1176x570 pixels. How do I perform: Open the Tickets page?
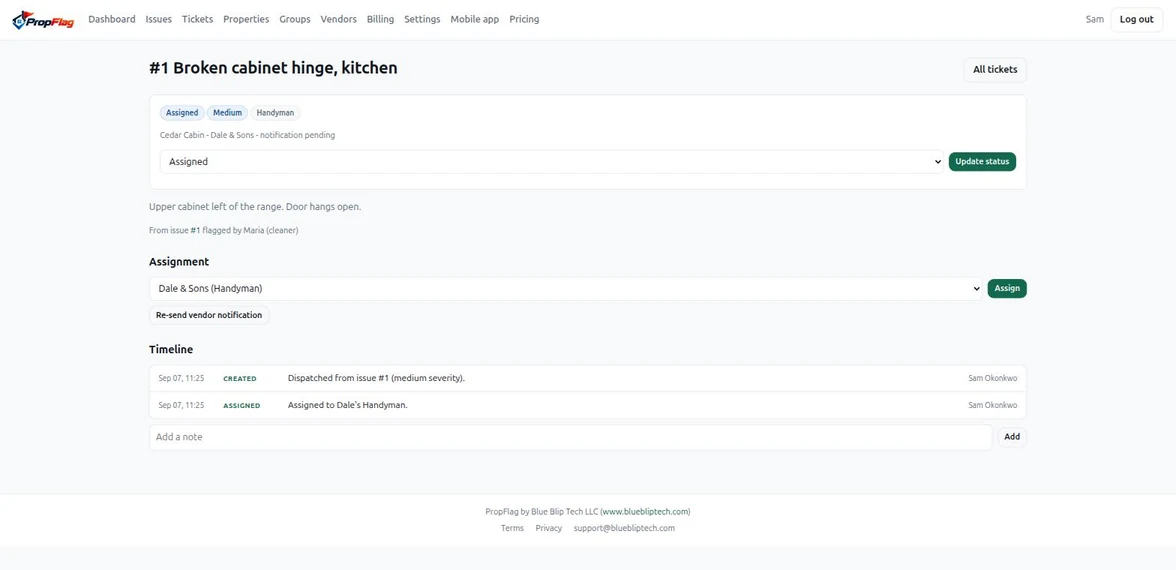[x=197, y=20]
